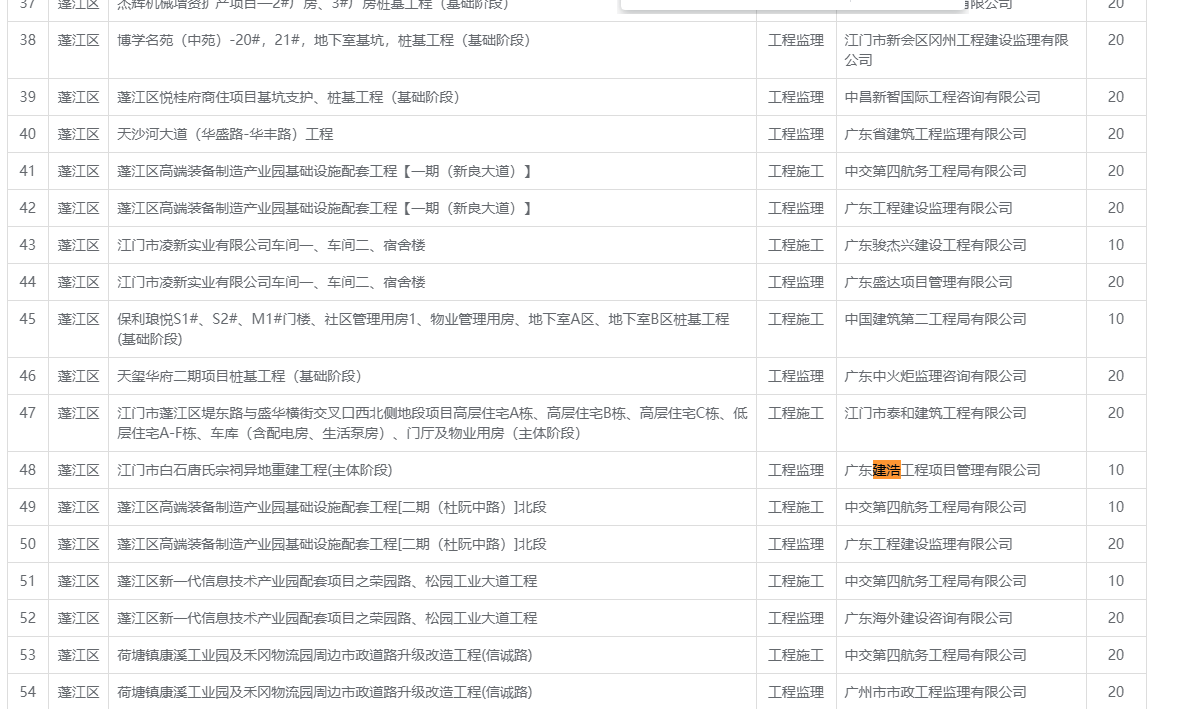Click company 广东骏杰兴建设工程有限公司
Image resolution: width=1177 pixels, height=709 pixels.
pyautogui.click(x=935, y=245)
